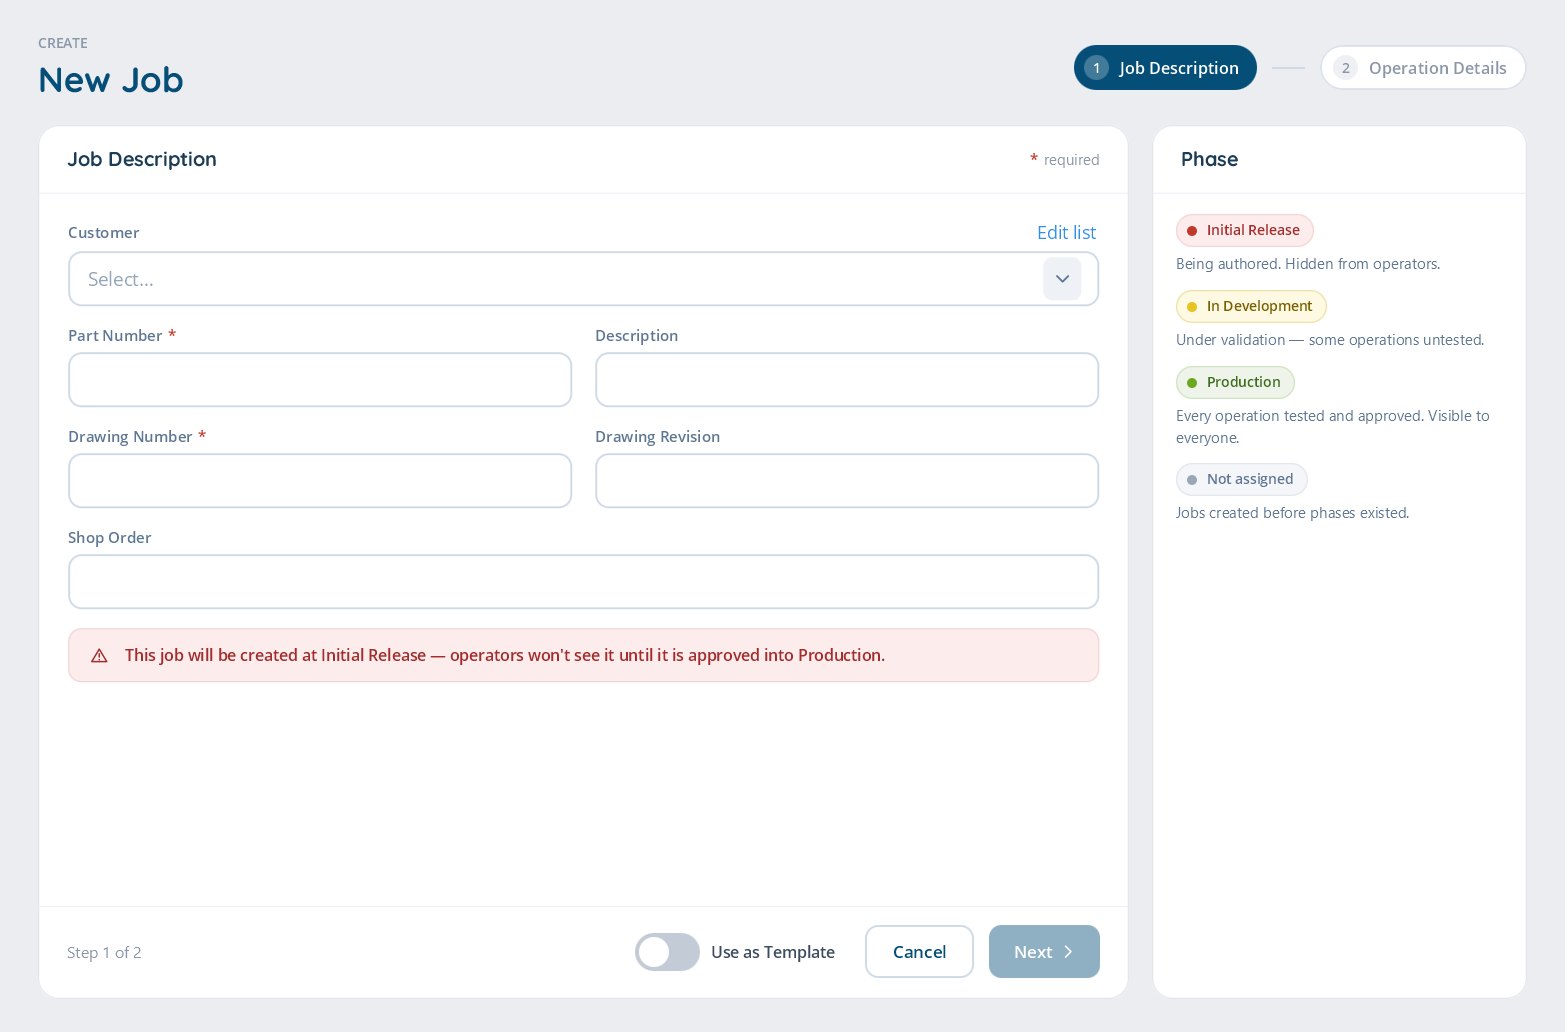Viewport: 1565px width, 1032px height.
Task: Select the Production phase badge
Action: 1235,383
